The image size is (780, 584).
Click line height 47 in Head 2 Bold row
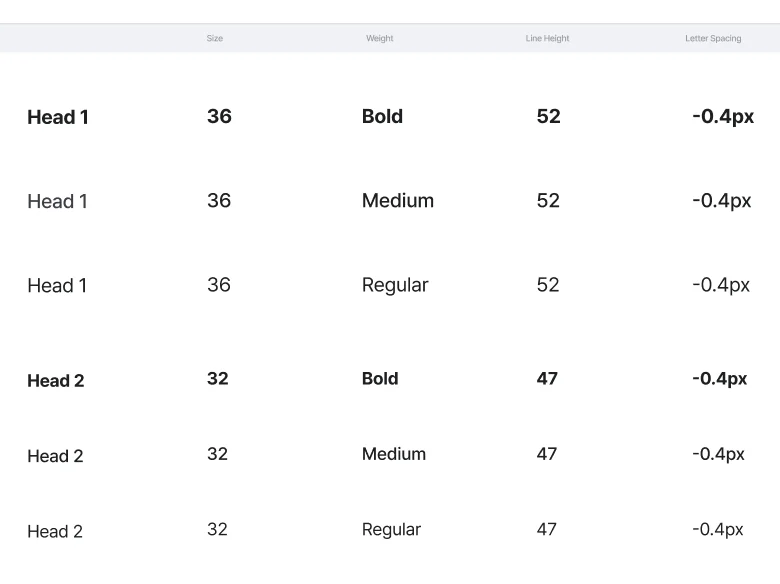coord(547,378)
